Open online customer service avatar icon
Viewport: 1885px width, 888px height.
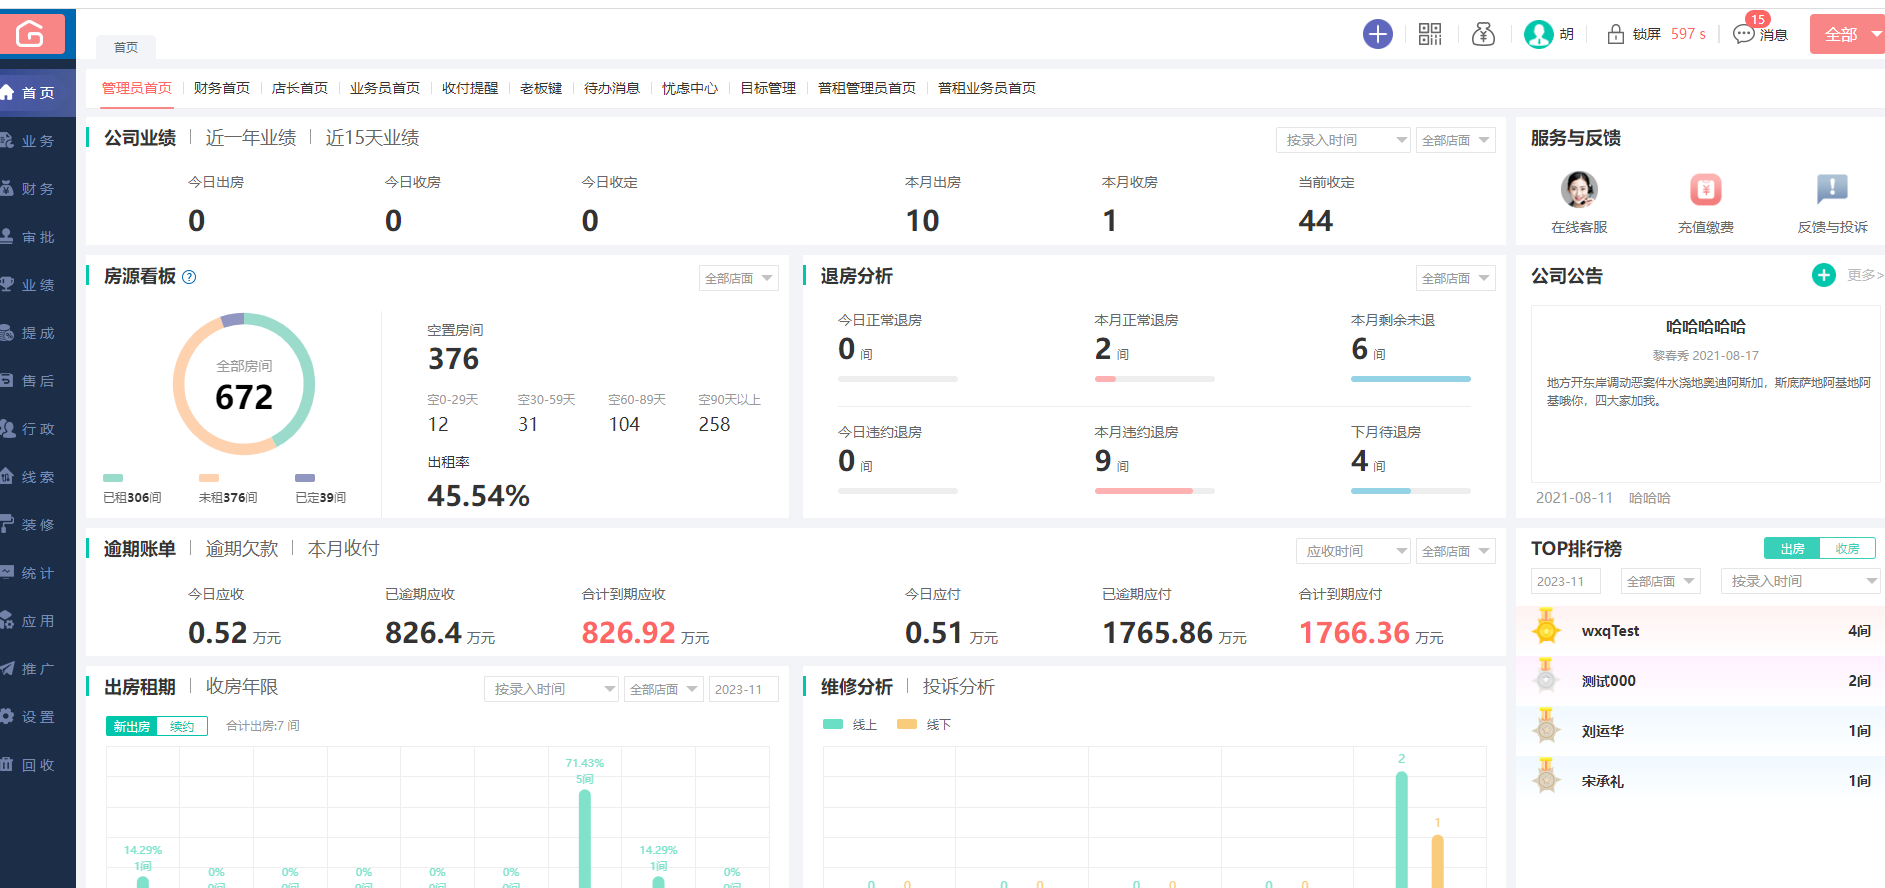[1579, 189]
